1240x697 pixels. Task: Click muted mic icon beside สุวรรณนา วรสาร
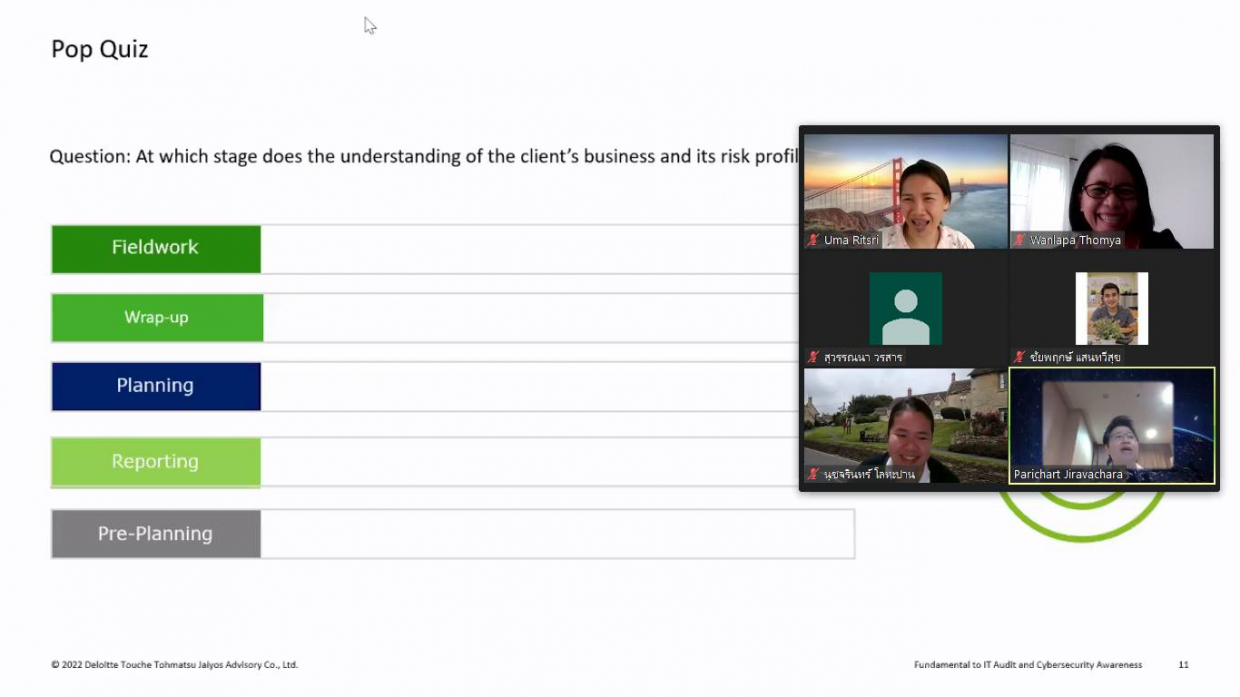(x=813, y=357)
